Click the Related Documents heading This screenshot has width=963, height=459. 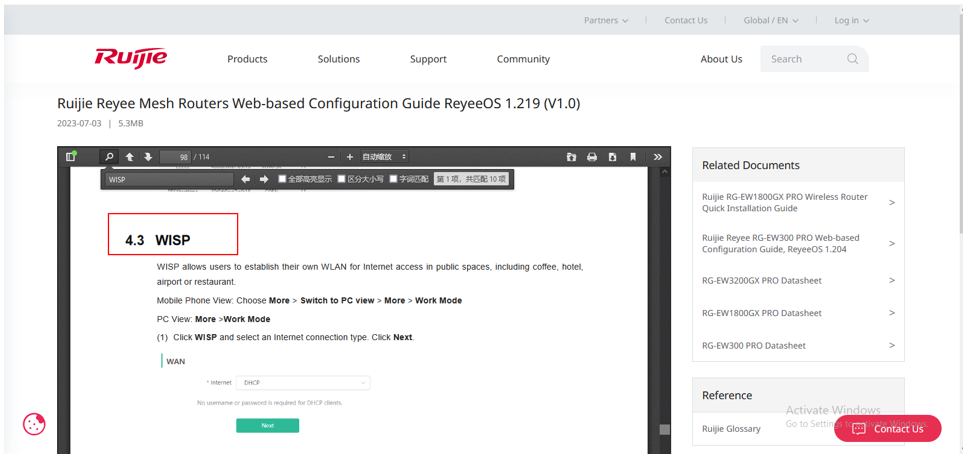click(751, 165)
